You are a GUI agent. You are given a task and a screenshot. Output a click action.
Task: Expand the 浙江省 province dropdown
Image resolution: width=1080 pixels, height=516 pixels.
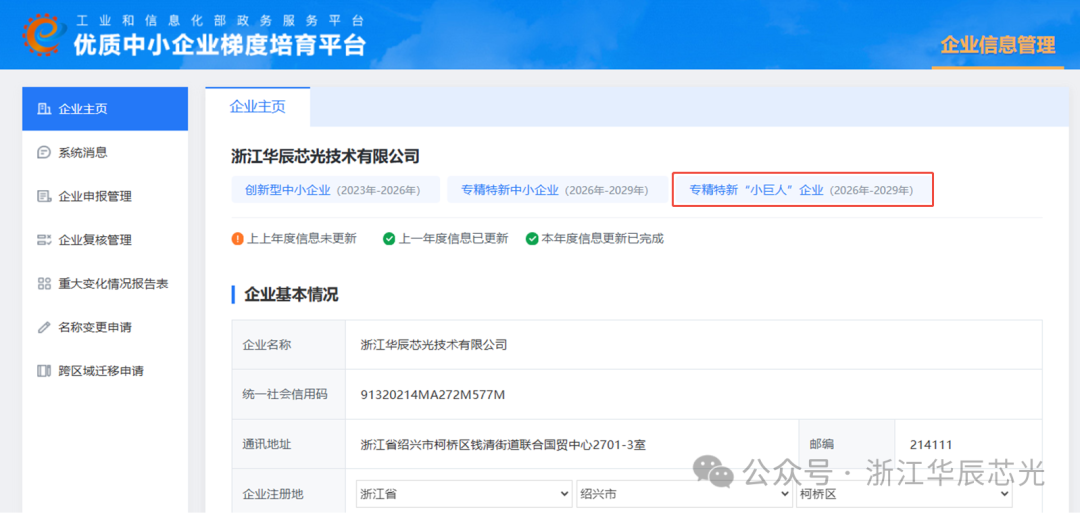pyautogui.click(x=464, y=494)
